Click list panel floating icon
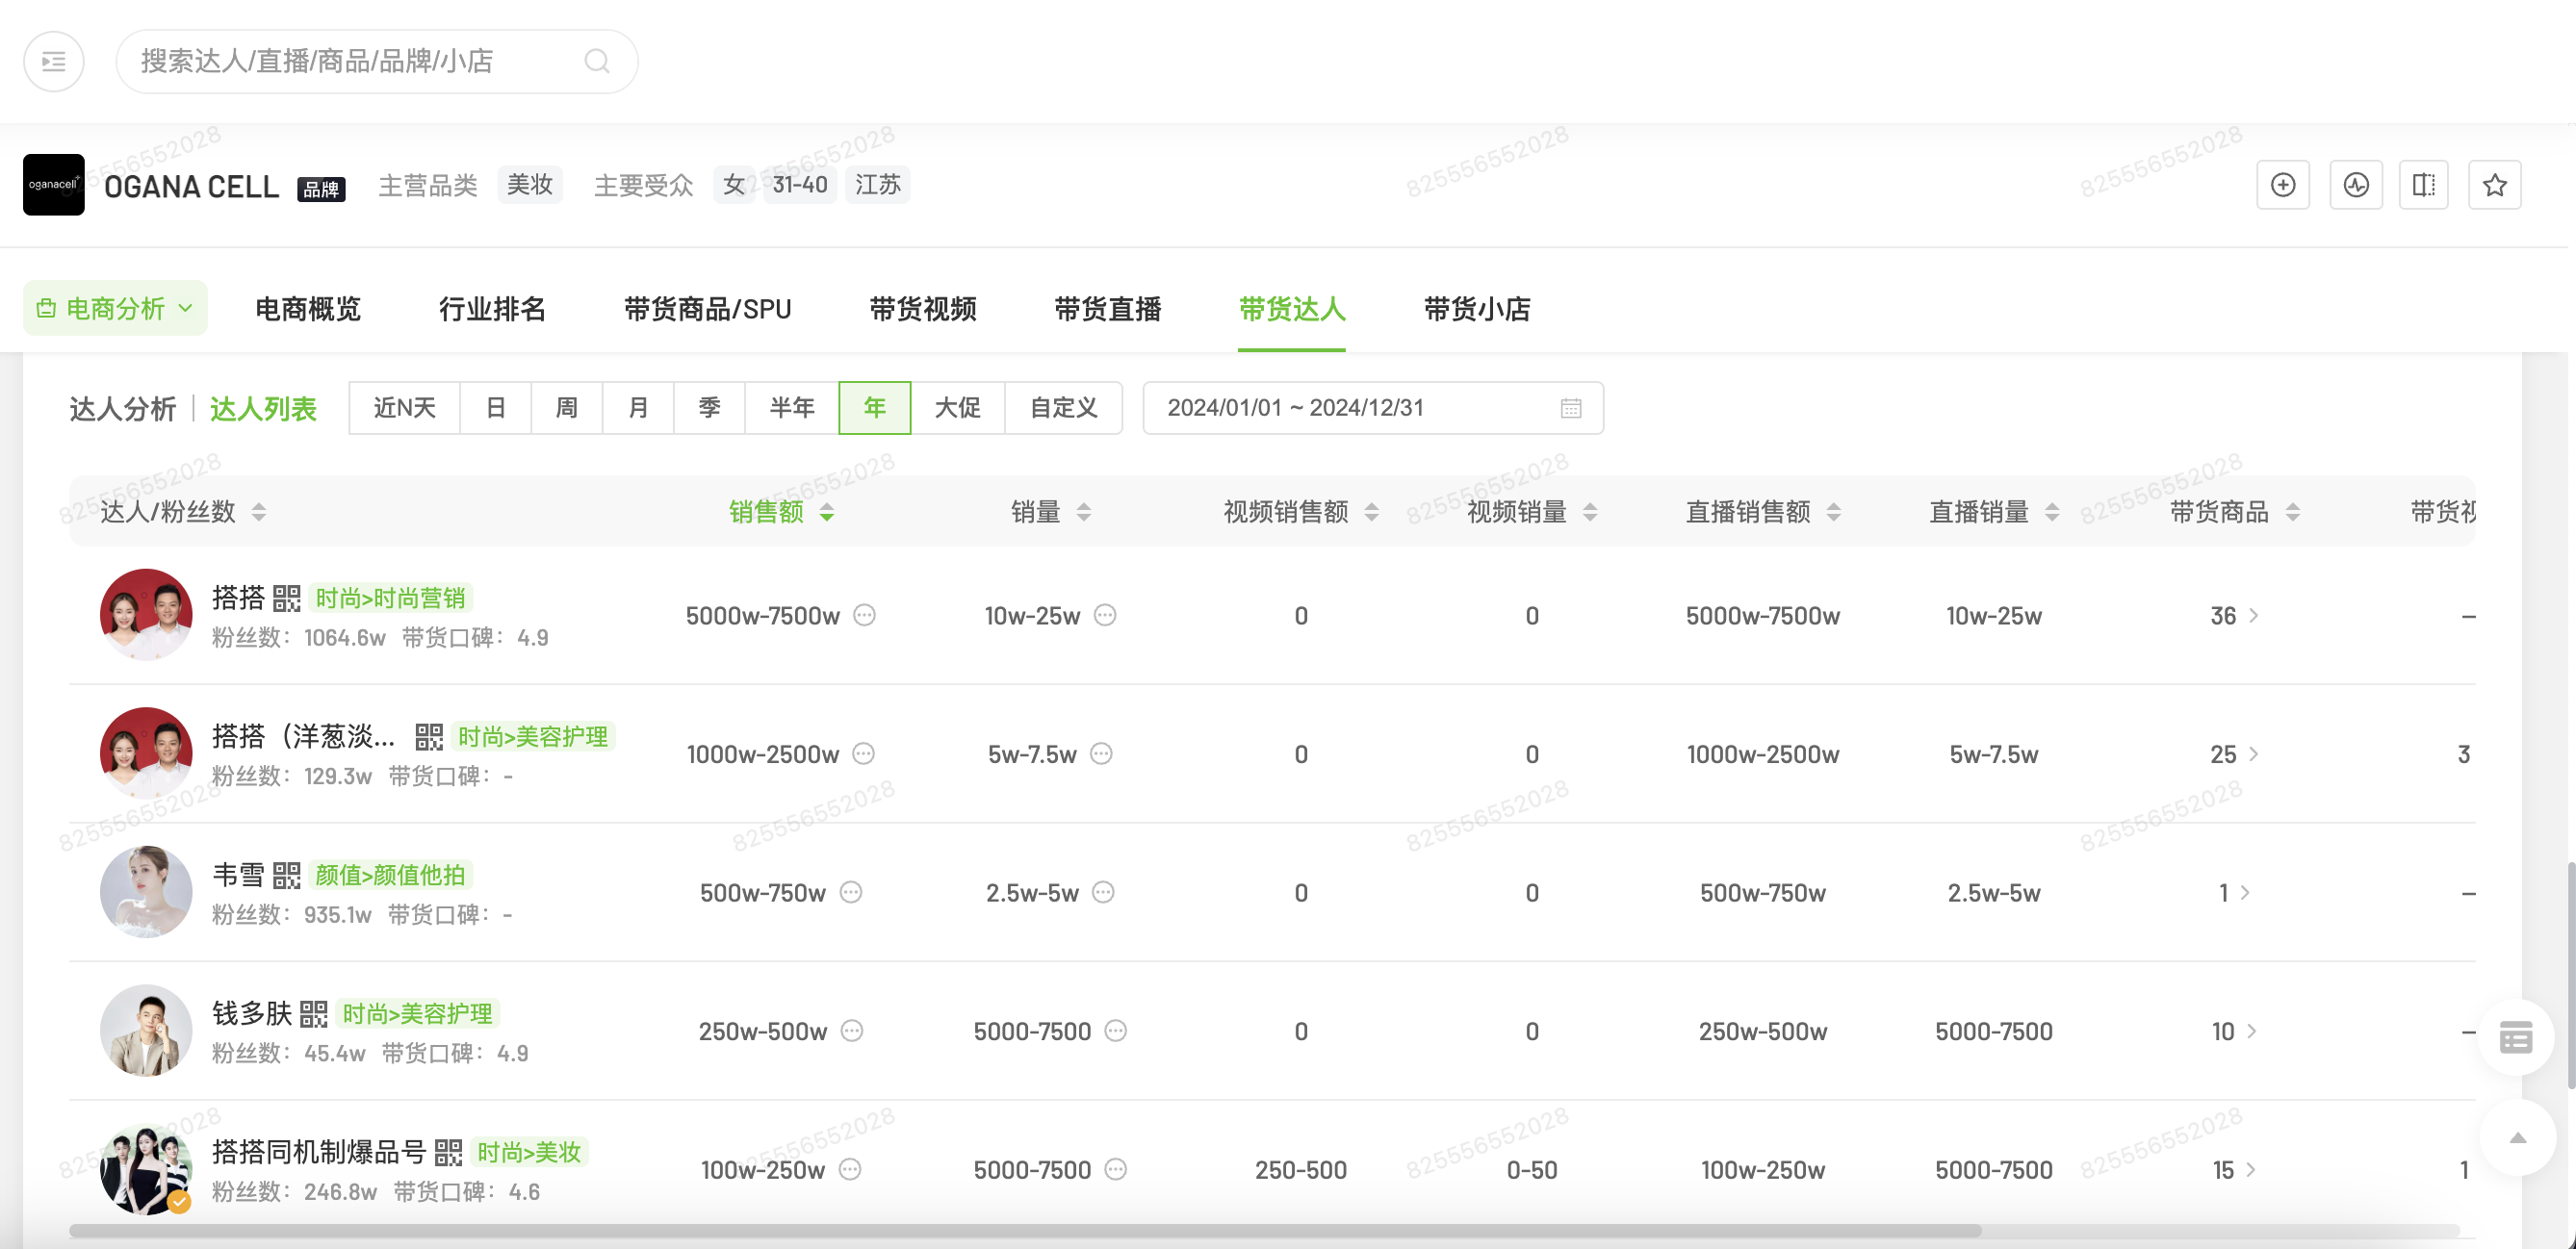The image size is (2576, 1249). [x=2515, y=1037]
